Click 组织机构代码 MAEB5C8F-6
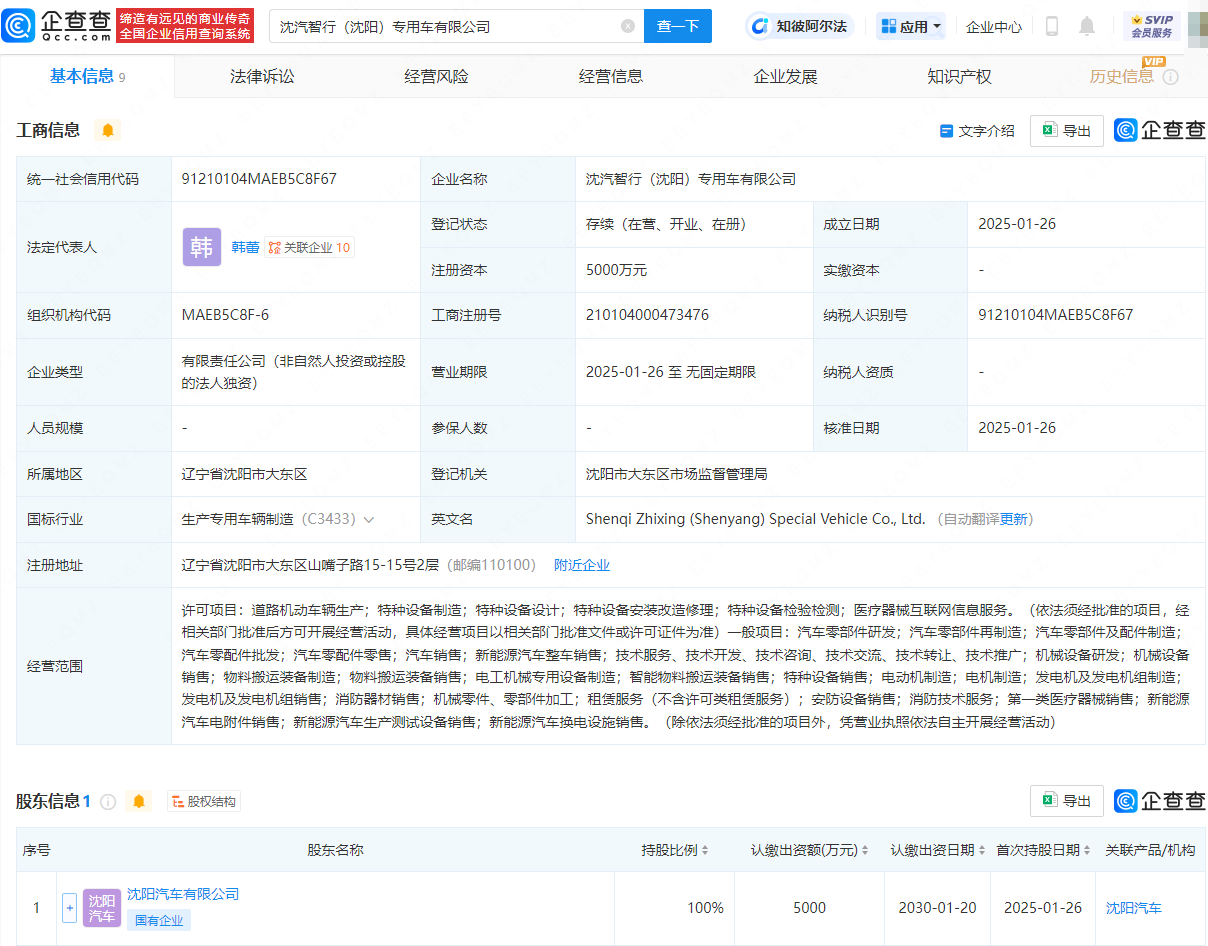This screenshot has width=1208, height=946. click(x=225, y=315)
